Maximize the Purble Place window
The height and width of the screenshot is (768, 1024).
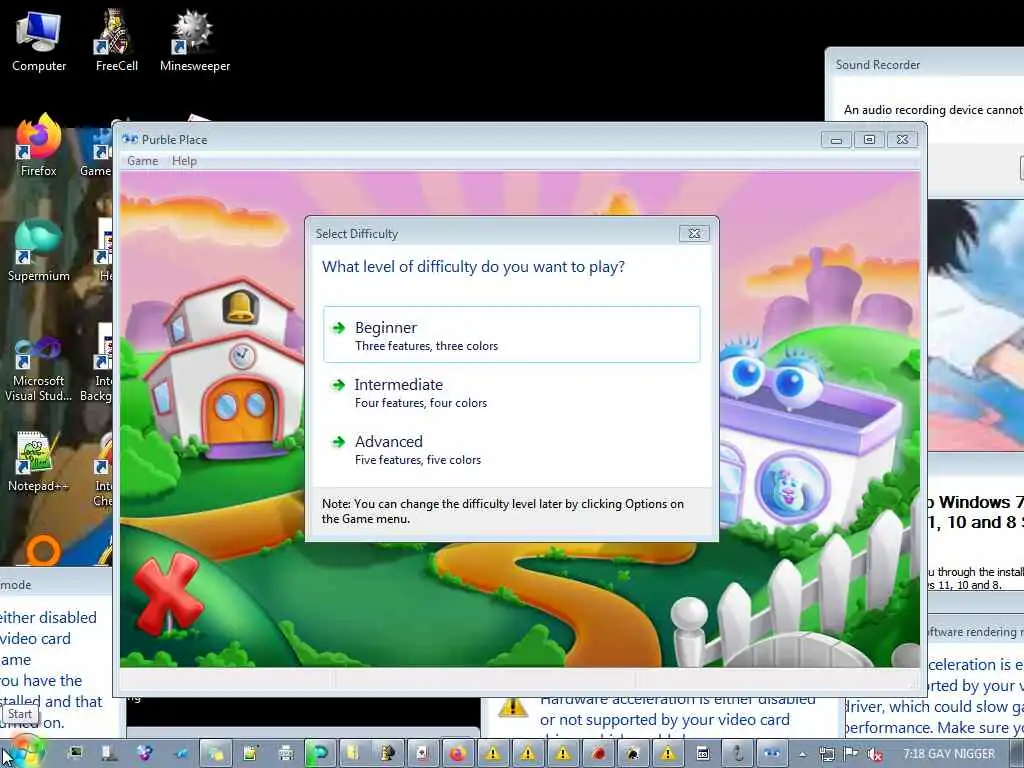[869, 139]
